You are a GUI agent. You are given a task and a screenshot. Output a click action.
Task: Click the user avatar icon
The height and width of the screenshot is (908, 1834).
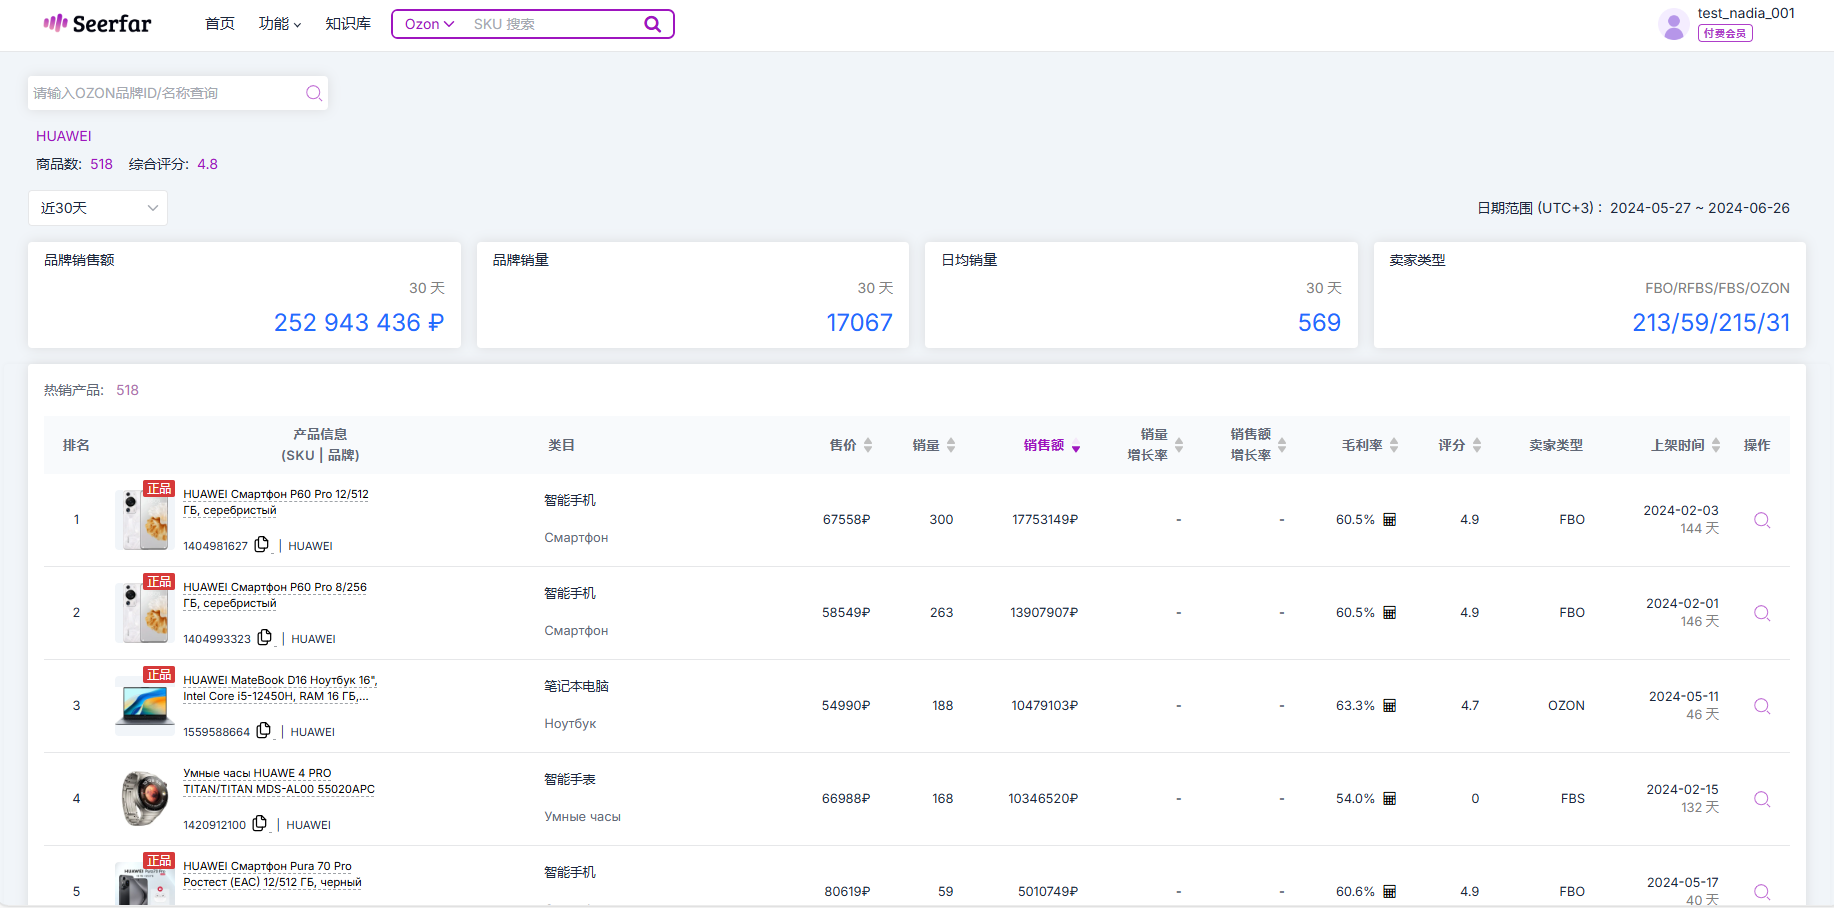(x=1673, y=24)
